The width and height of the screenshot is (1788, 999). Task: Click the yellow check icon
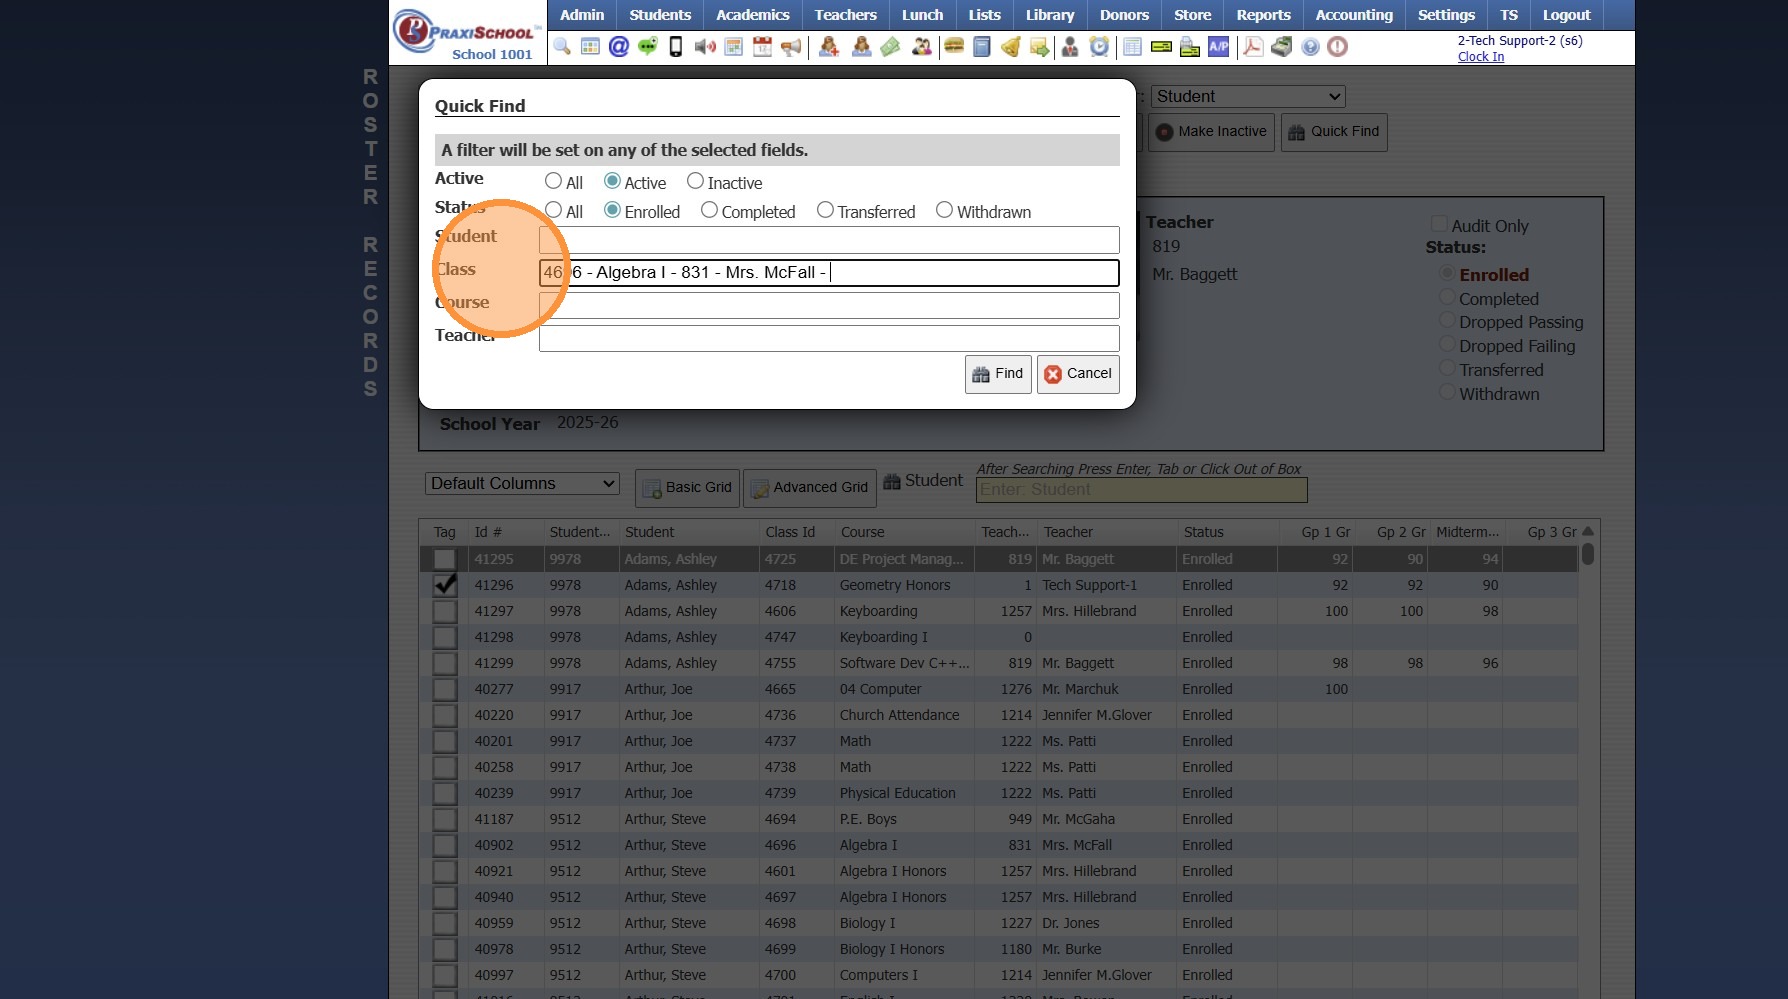(x=1161, y=47)
